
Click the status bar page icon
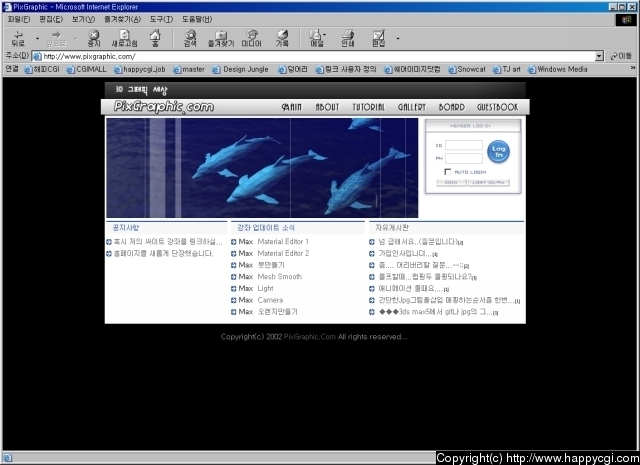click(7, 458)
